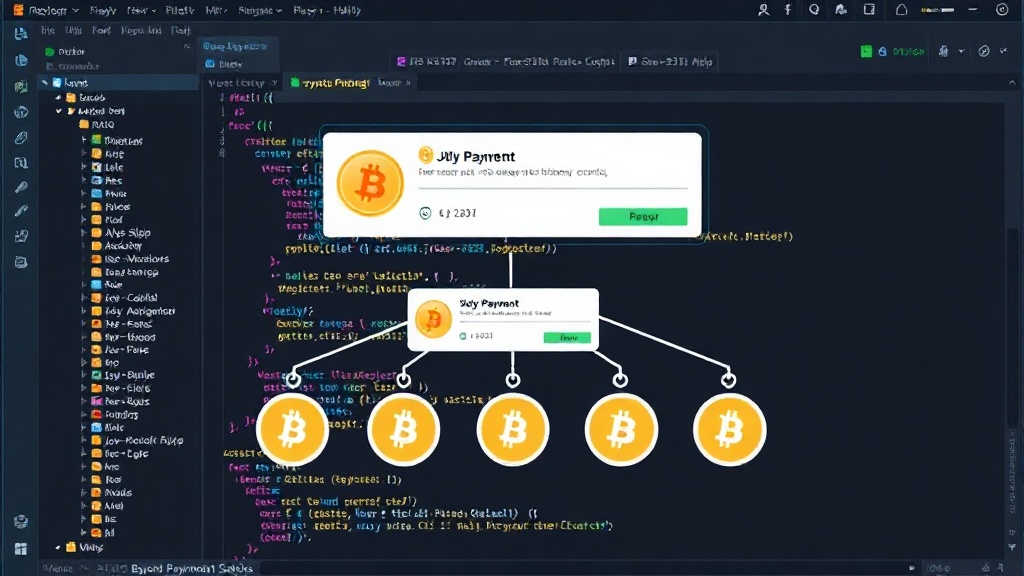Open the building chart icon in left sidebar
Screen dimensions: 1024x576
tap(21, 33)
